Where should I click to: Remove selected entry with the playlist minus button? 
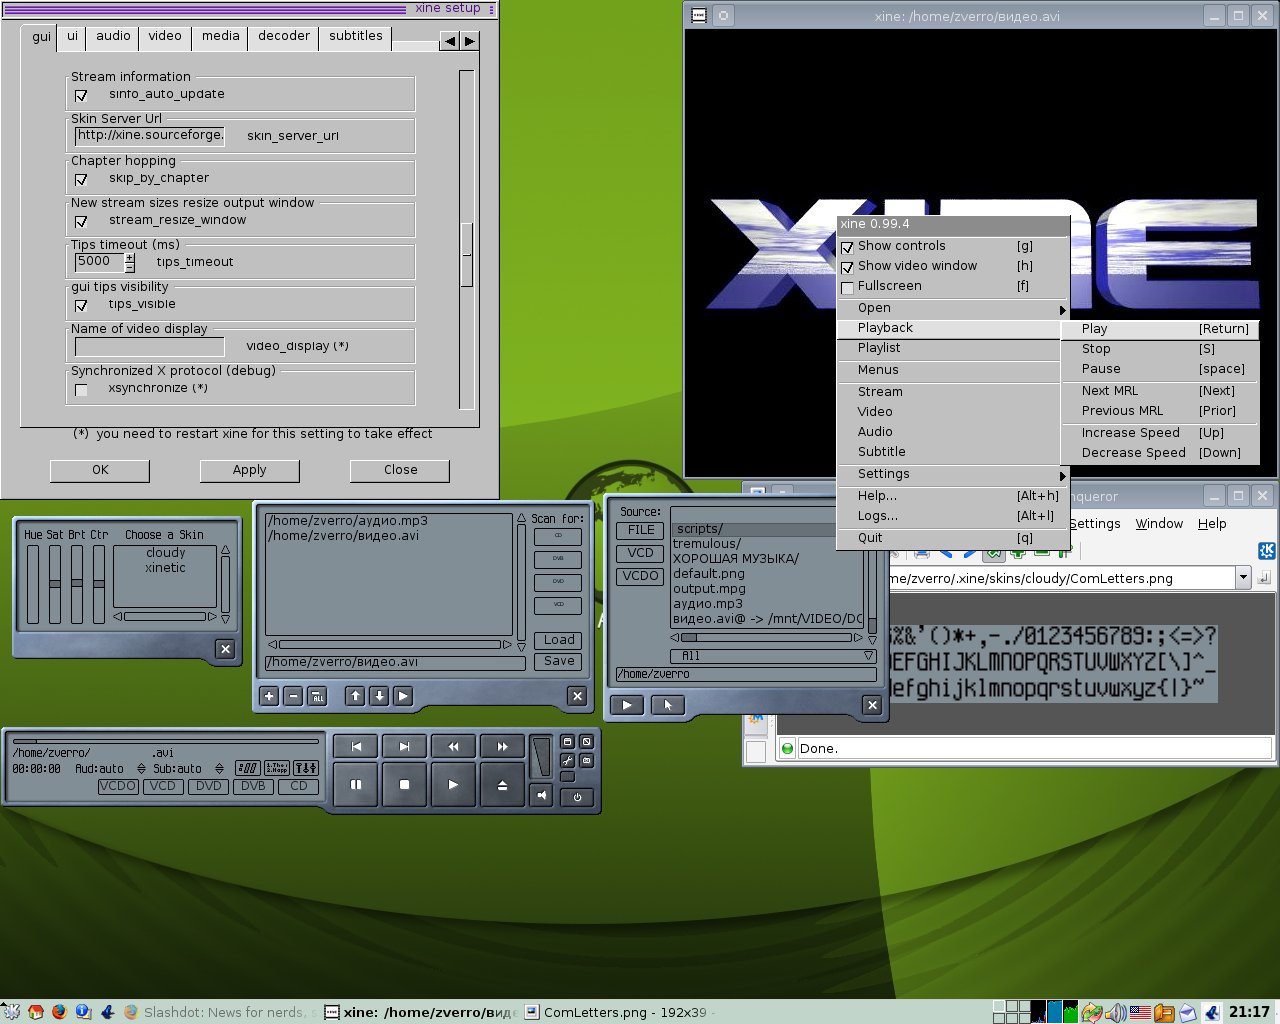click(x=293, y=696)
